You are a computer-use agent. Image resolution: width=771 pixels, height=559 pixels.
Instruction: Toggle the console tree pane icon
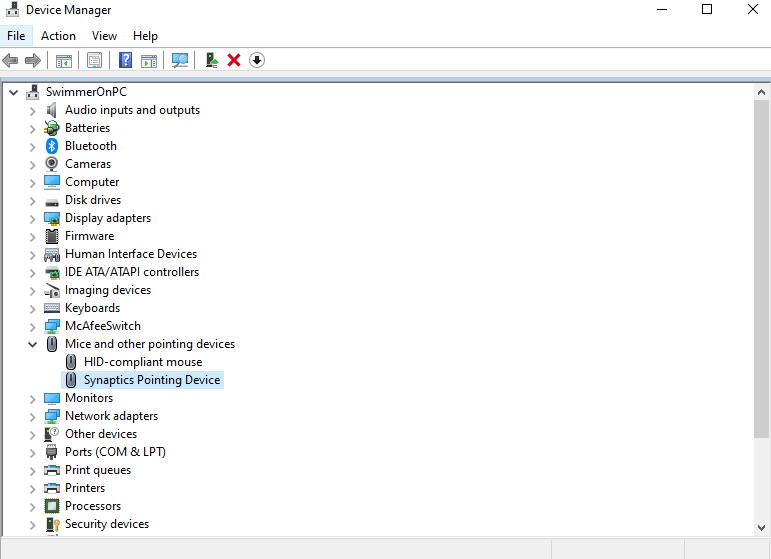point(64,61)
